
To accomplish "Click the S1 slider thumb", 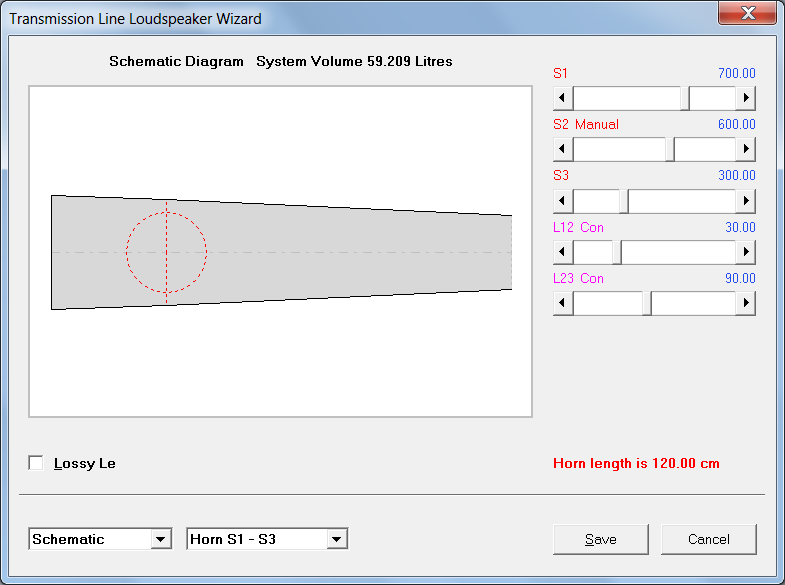I will (x=685, y=98).
